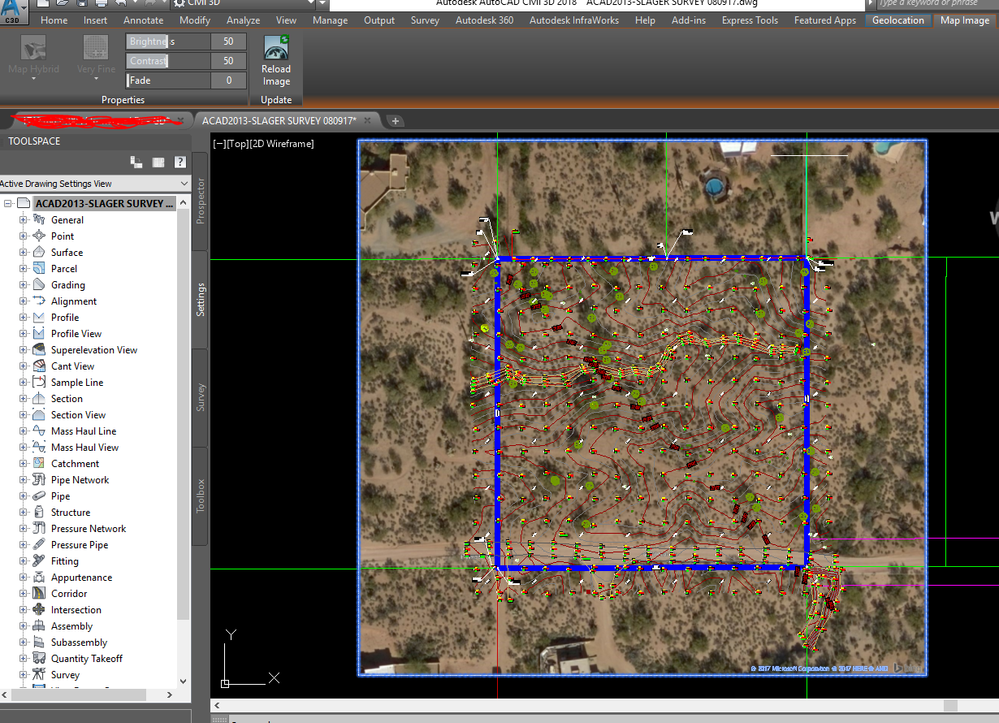
Task: Open the Map Hybrid dropdown arrow
Action: 33,79
